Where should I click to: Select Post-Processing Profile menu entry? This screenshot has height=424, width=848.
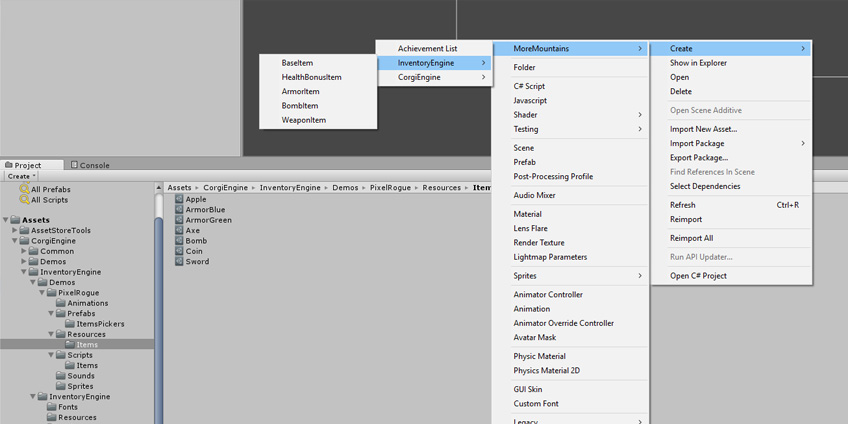coord(570,176)
